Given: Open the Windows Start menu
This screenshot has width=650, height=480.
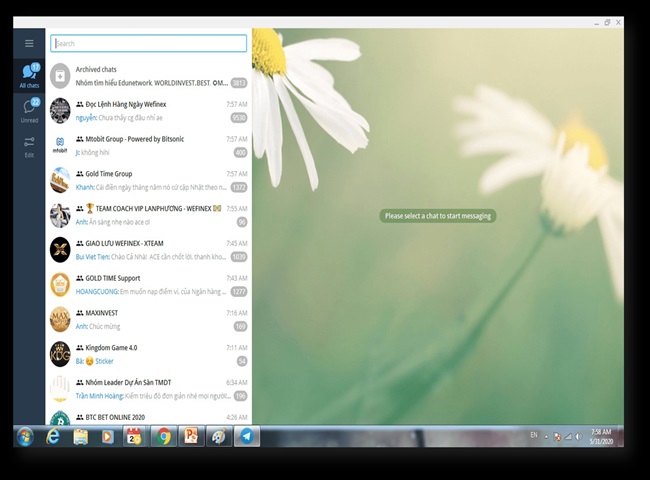Looking at the screenshot, I should (25, 436).
